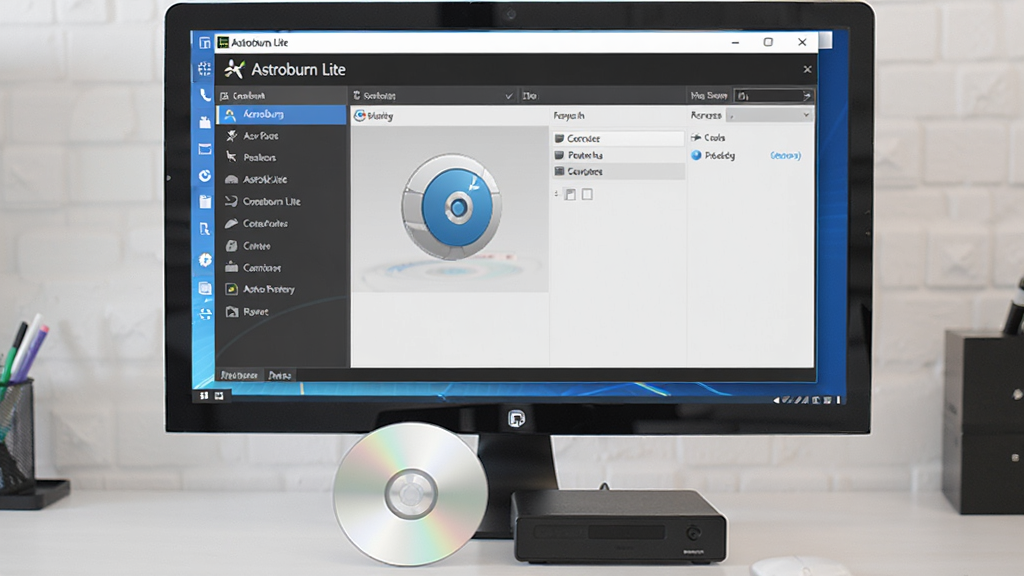Click the 'Flo' label in the dark toolbar

[530, 96]
